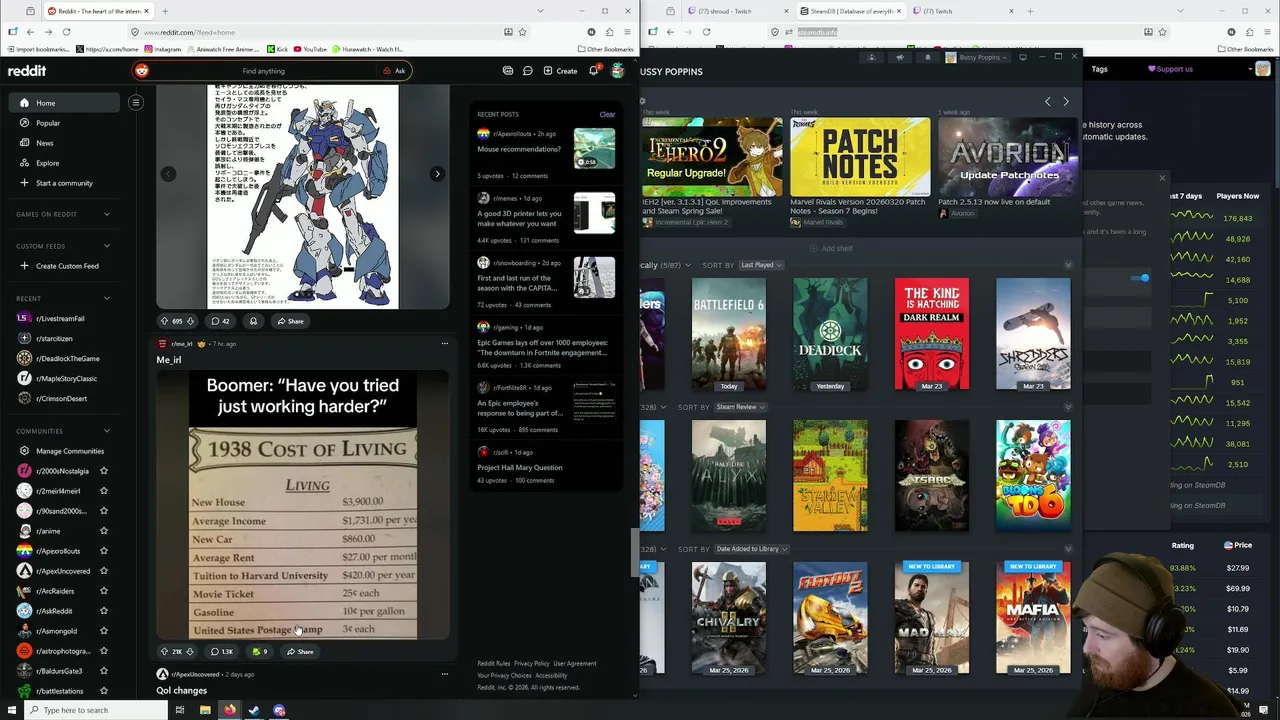Go to next Steam news item
This screenshot has width=1280, height=720.
pyautogui.click(x=1066, y=102)
